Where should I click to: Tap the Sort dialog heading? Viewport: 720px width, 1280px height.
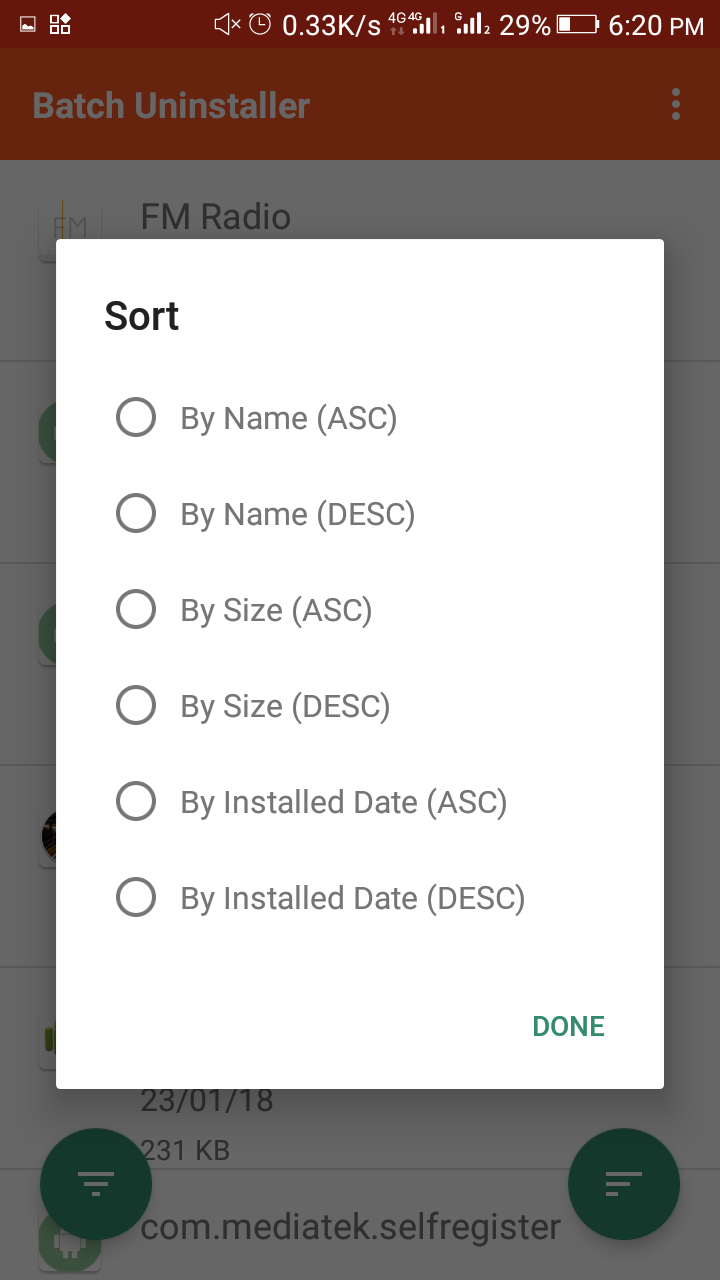point(142,316)
